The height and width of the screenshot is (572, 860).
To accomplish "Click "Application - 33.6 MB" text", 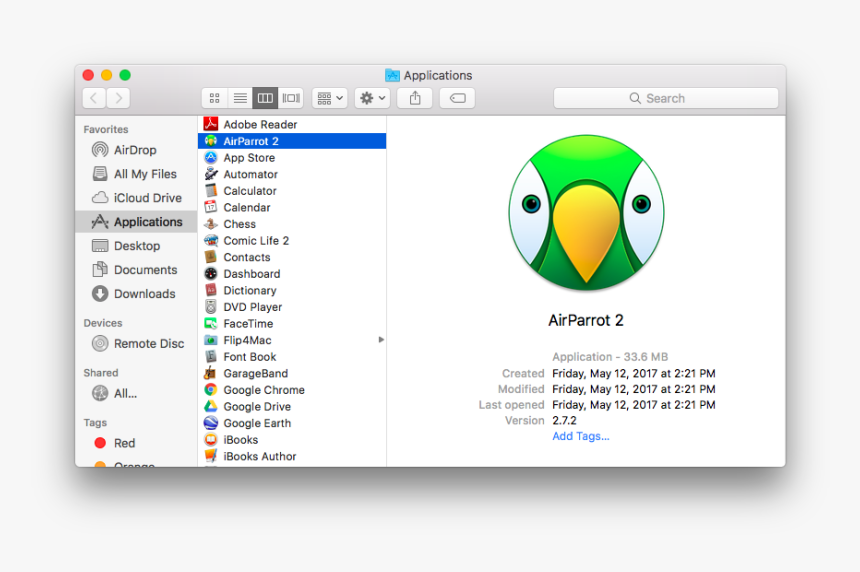I will click(x=610, y=357).
